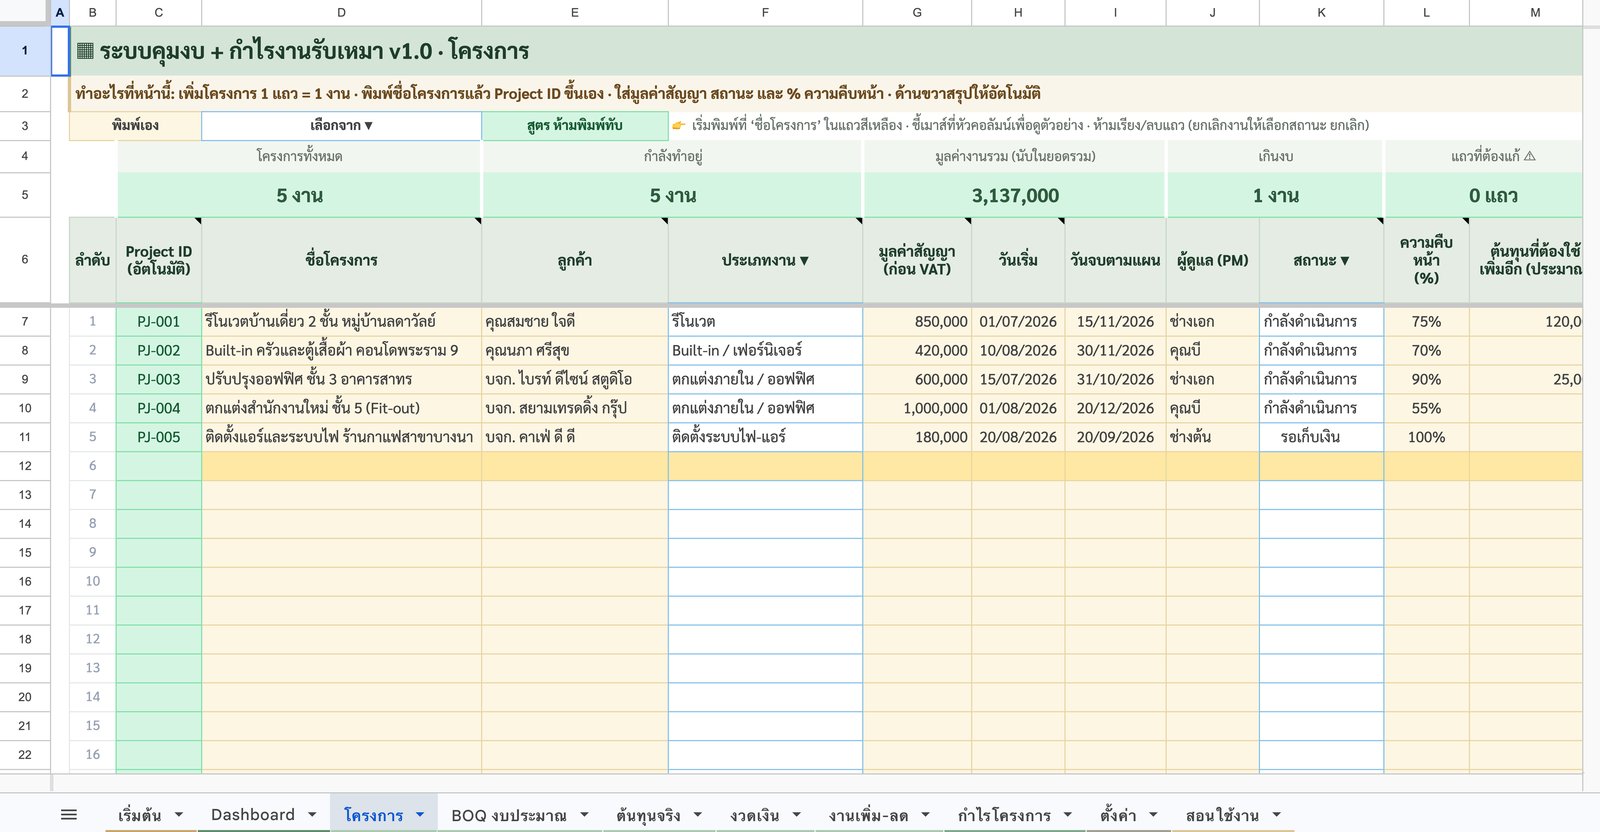The height and width of the screenshot is (832, 1600).
Task: Select the PJ-003 project ID cell
Action: click(159, 379)
